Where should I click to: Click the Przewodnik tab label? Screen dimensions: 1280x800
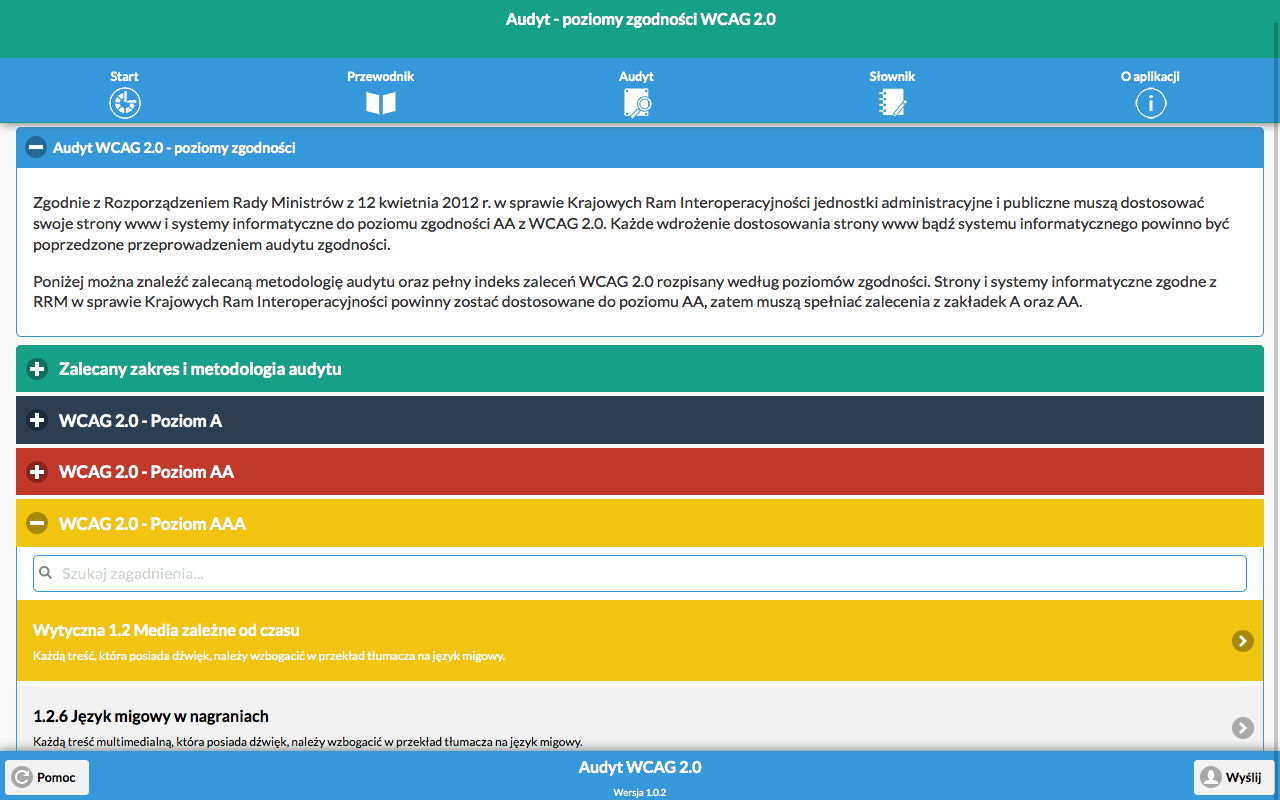[x=381, y=76]
